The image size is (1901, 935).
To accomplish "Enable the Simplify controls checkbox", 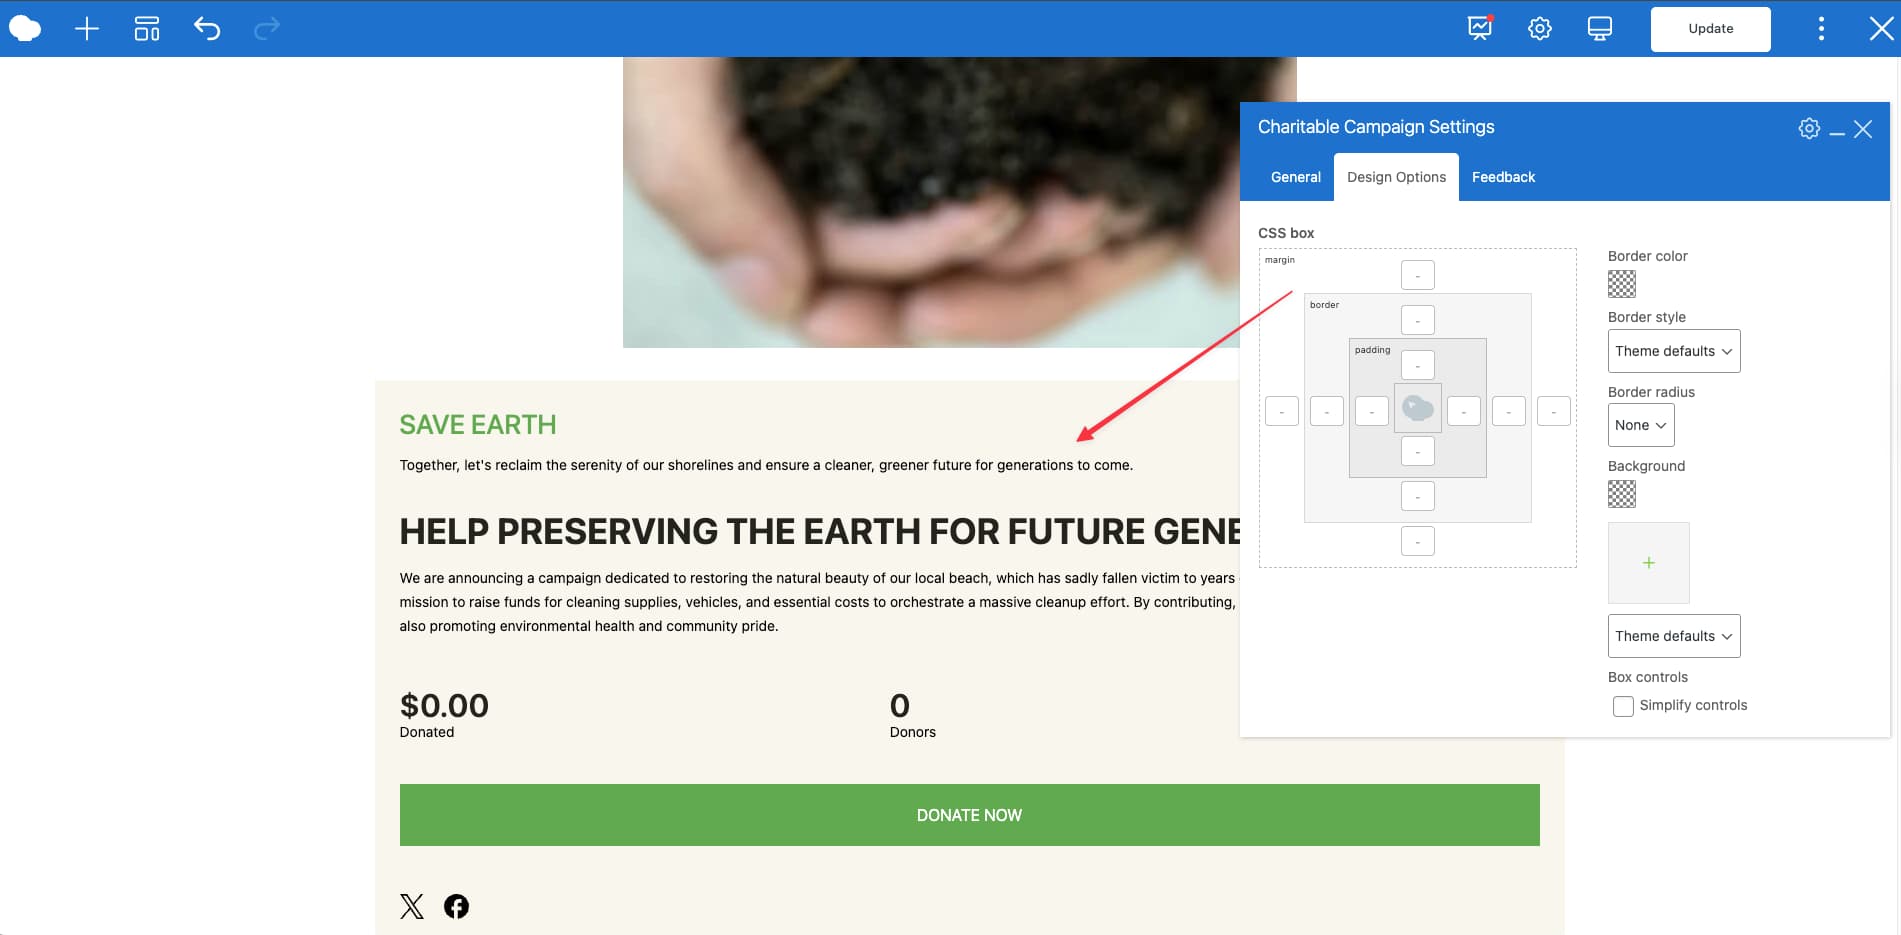I will [x=1623, y=706].
